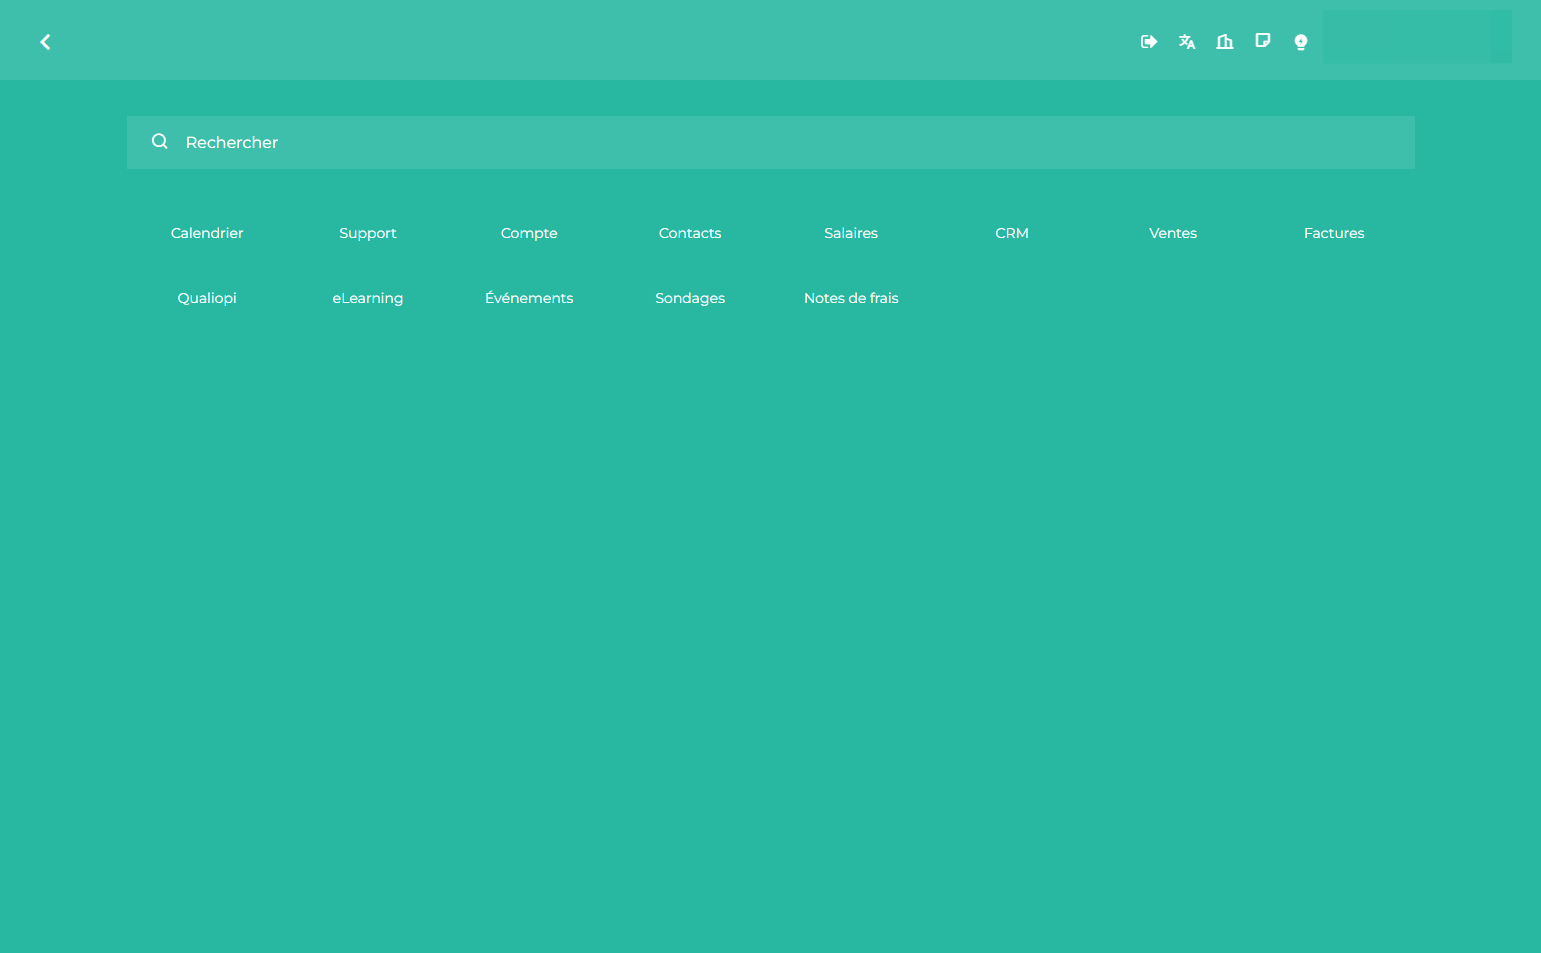1541x953 pixels.
Task: Open the Support module
Action: (x=368, y=233)
